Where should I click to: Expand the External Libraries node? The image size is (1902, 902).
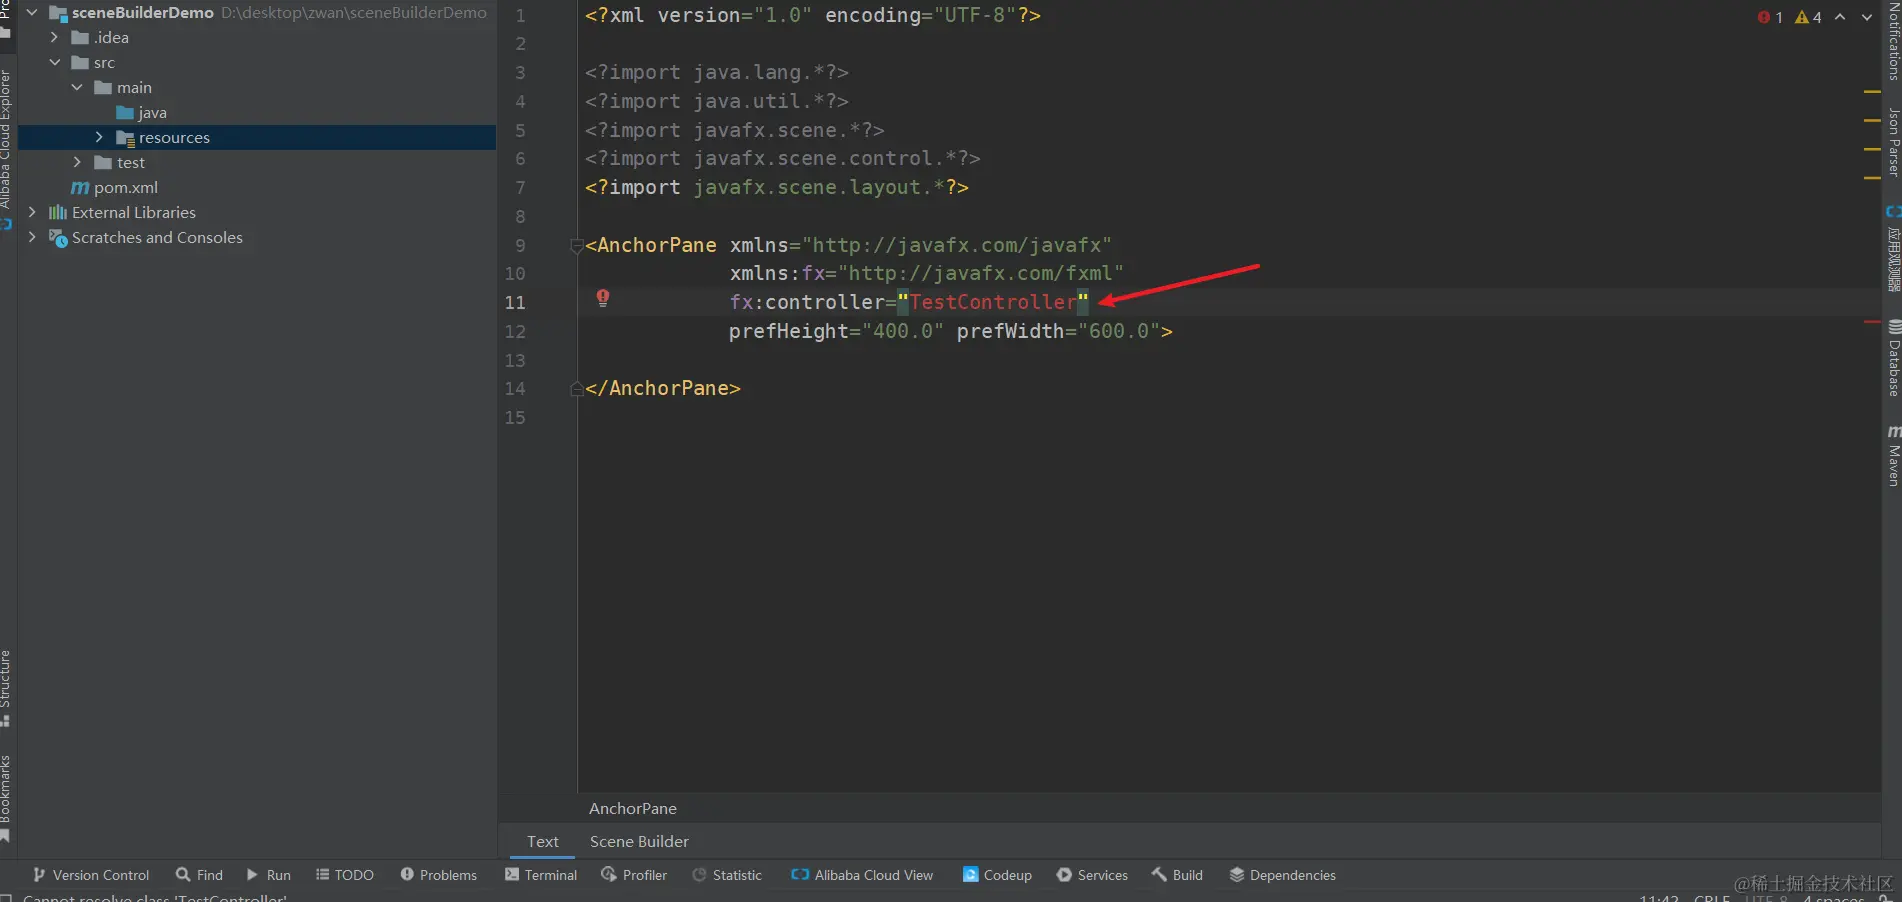pyautogui.click(x=31, y=212)
